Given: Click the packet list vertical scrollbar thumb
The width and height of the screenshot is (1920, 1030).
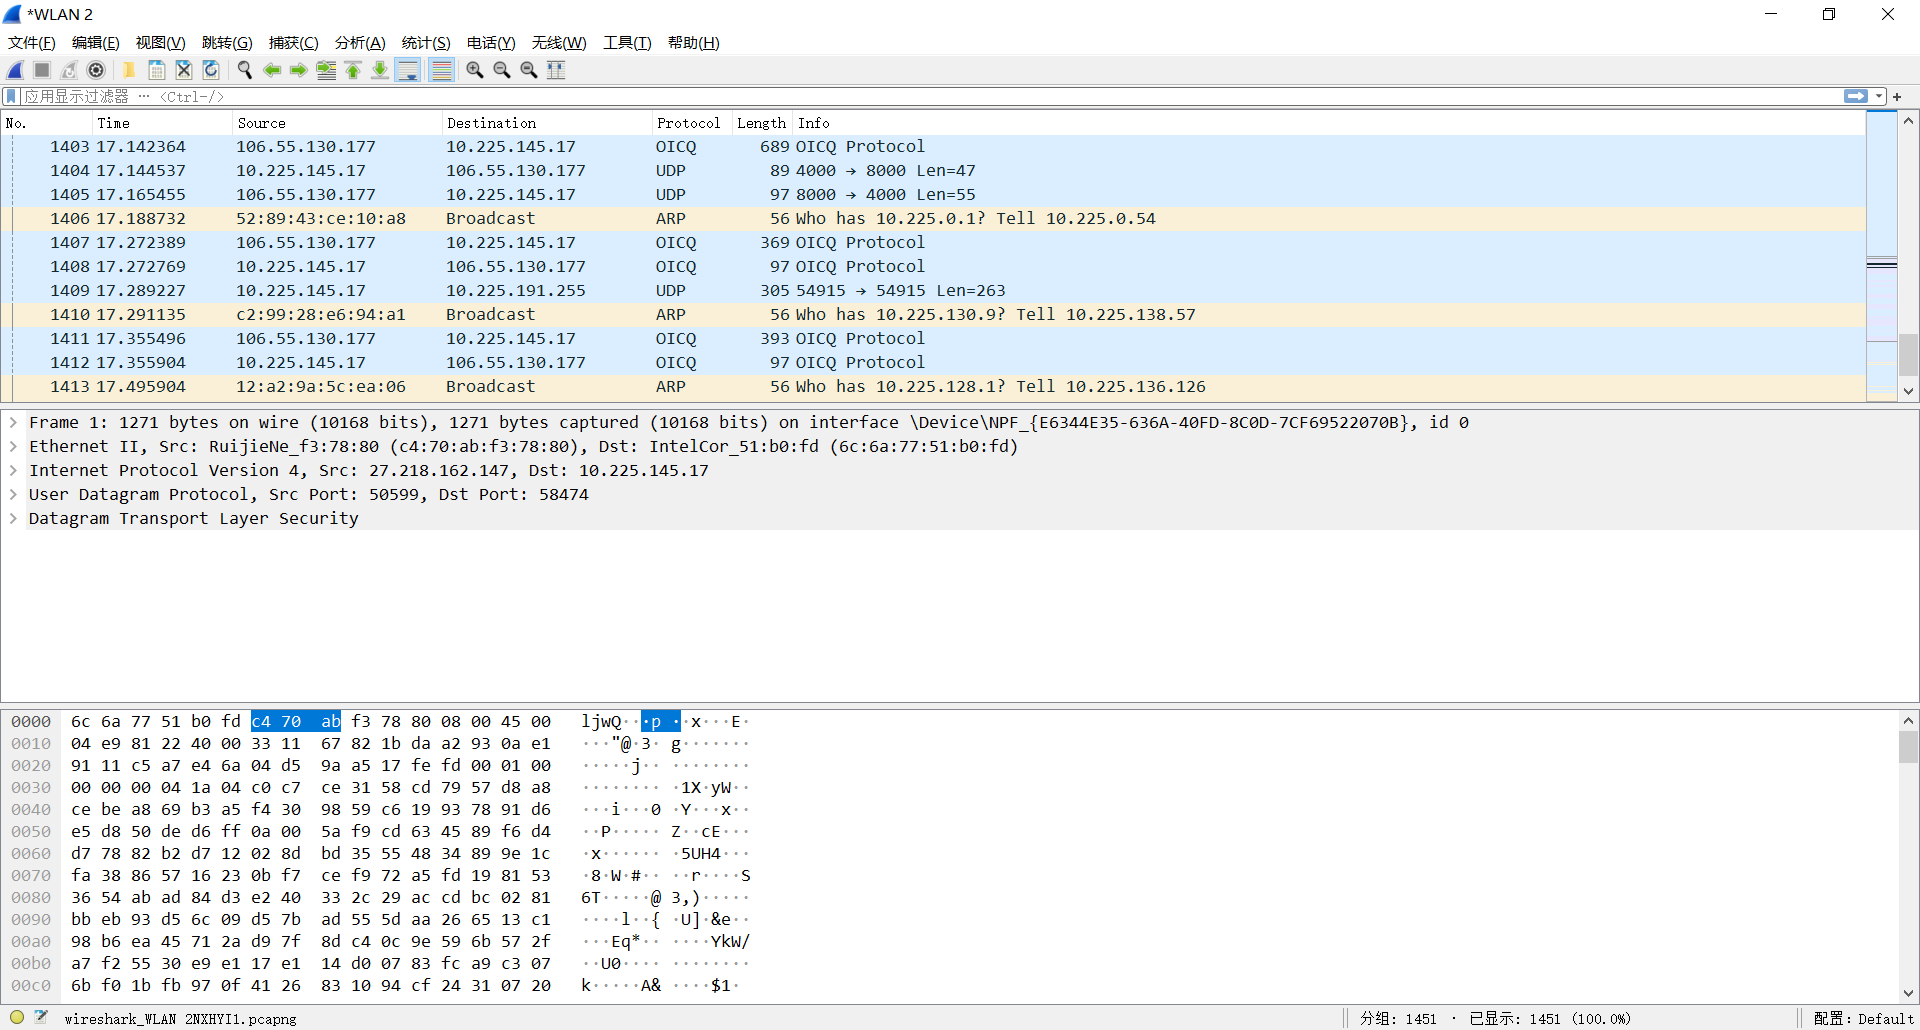Looking at the screenshot, I should tap(1908, 354).
